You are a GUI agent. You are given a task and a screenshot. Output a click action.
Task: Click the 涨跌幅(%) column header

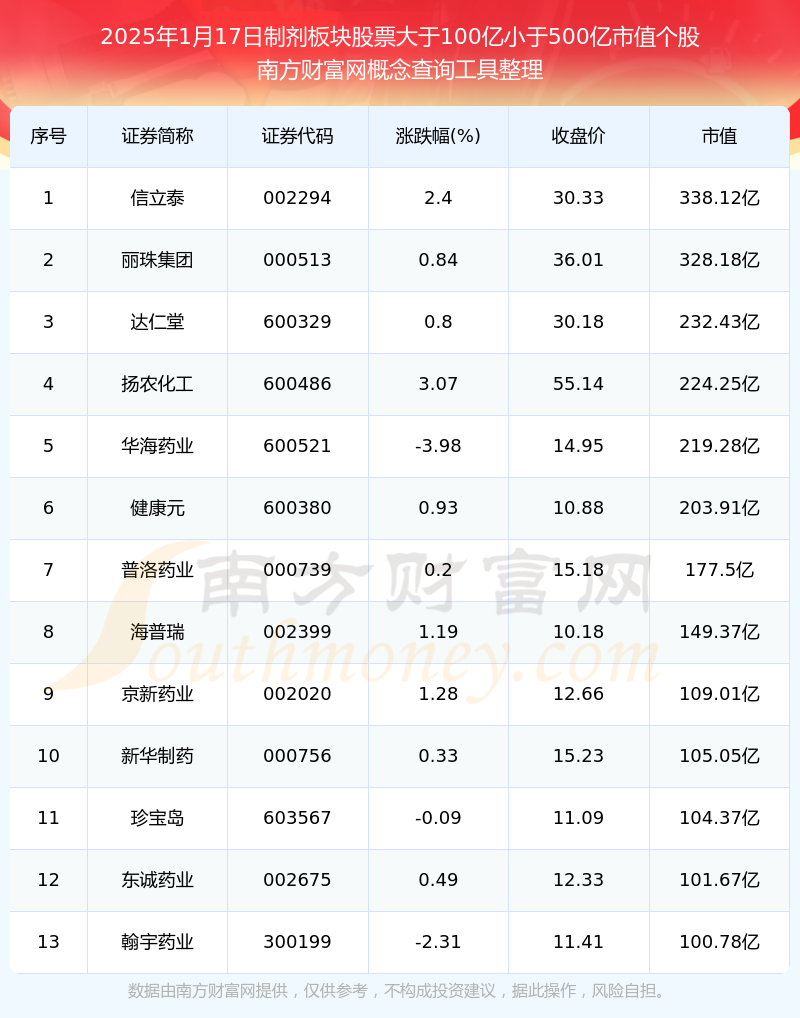point(438,136)
